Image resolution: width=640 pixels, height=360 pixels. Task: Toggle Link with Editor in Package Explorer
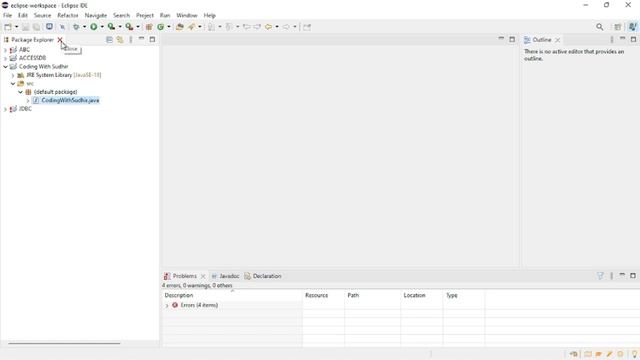point(120,40)
